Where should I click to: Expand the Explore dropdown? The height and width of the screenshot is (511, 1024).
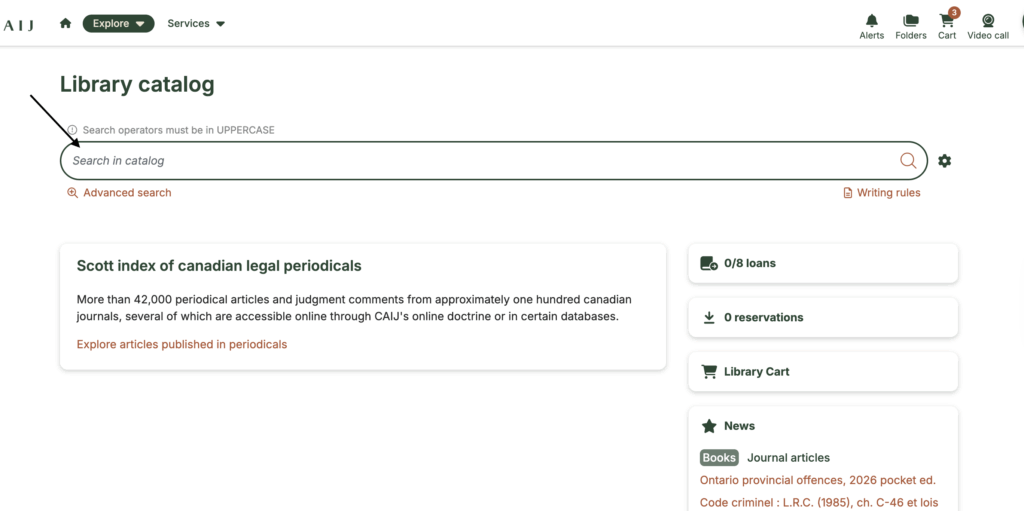(x=118, y=23)
